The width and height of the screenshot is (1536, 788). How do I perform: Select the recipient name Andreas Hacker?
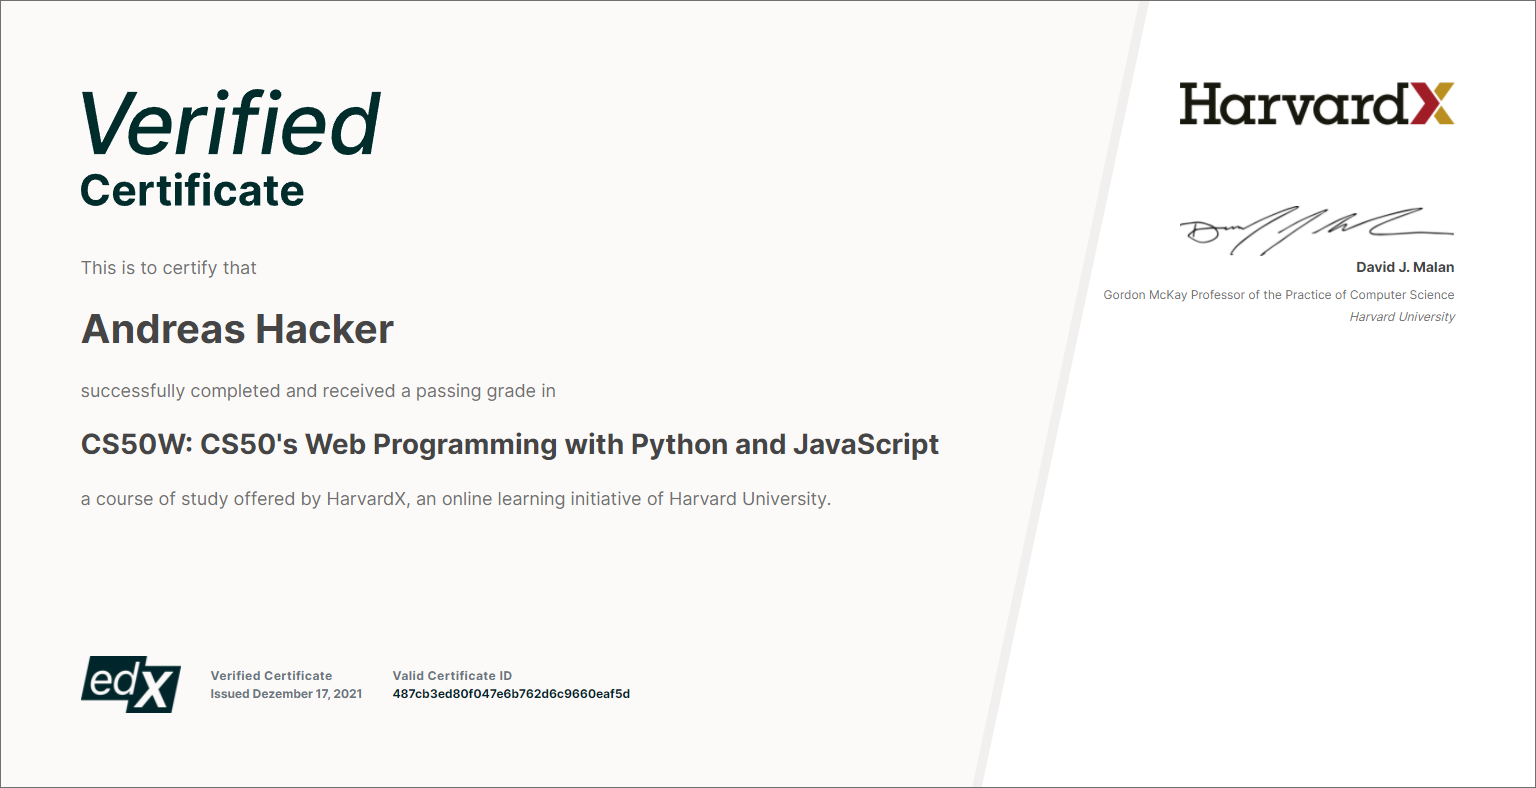point(237,329)
